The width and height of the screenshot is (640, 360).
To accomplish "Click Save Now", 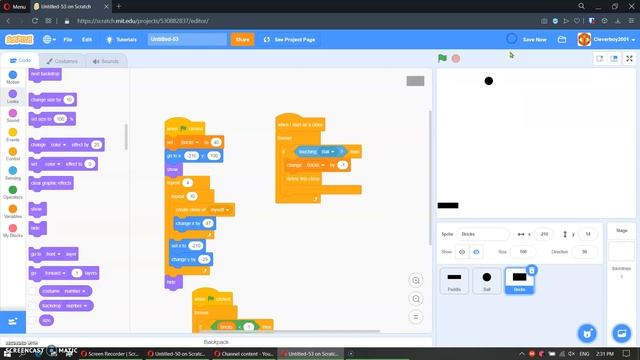I will coord(534,40).
